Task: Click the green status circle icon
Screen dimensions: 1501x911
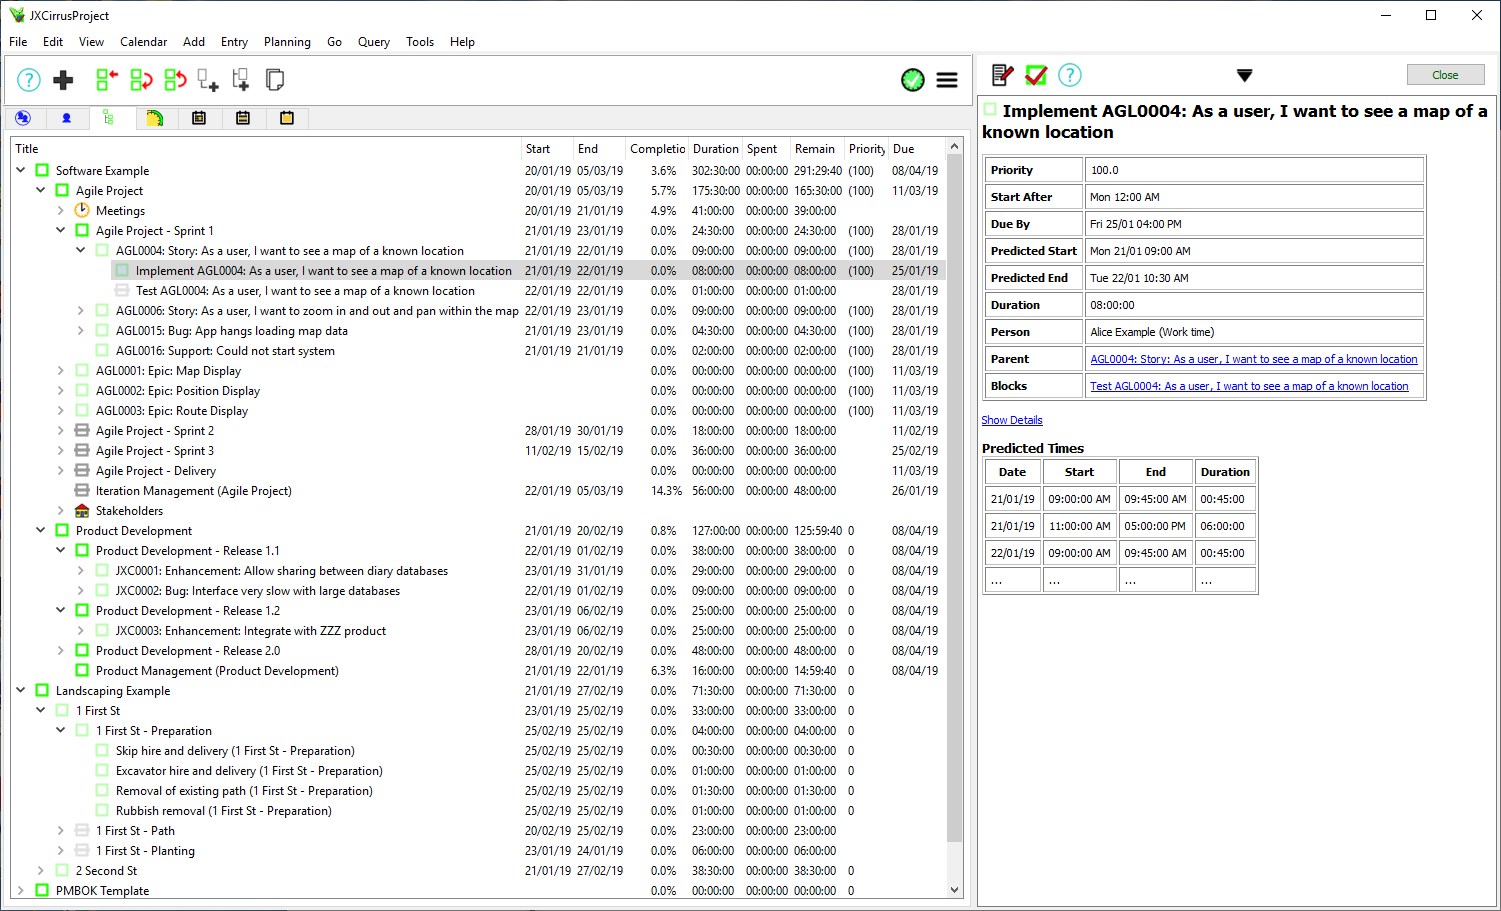Action: point(913,80)
